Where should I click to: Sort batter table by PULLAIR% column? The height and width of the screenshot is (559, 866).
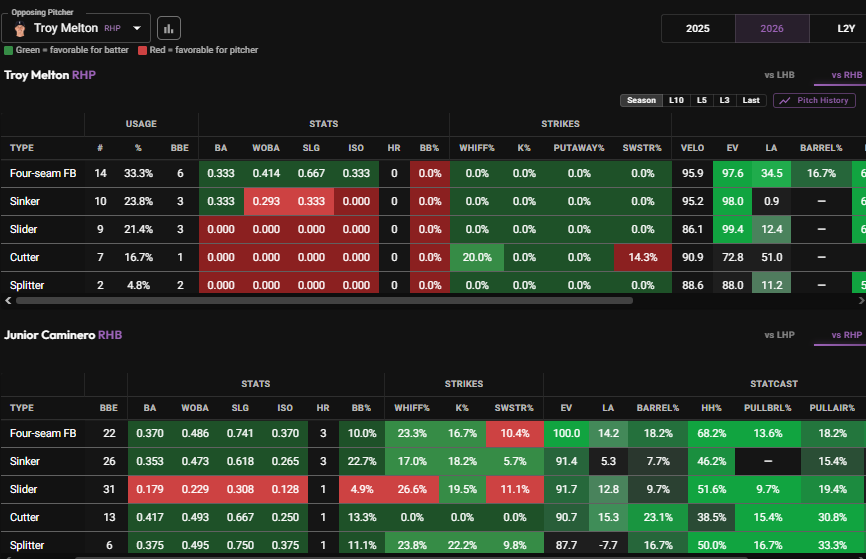point(832,408)
